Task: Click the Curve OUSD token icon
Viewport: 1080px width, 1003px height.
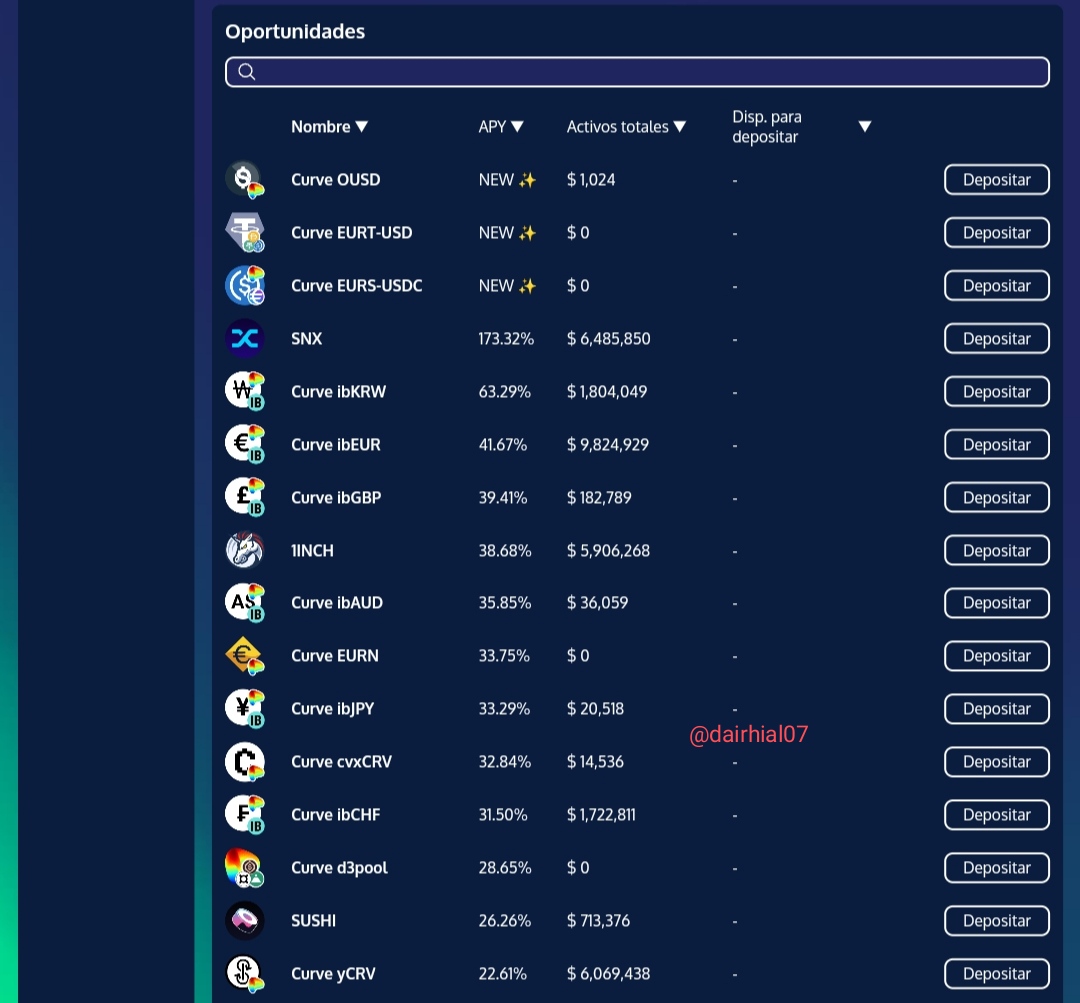Action: (245, 180)
